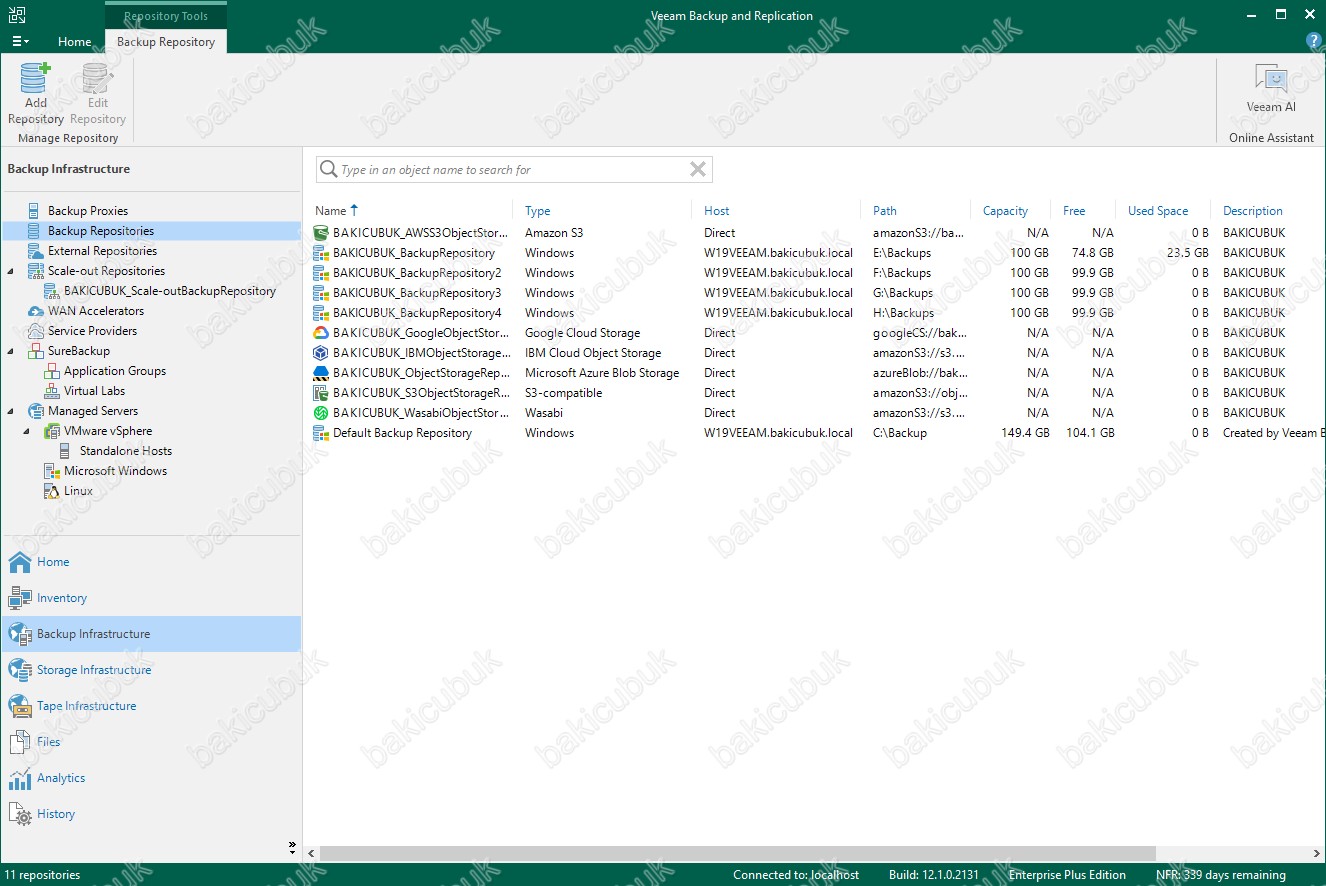The image size is (1326, 886).
Task: Open the History navigation view
Action: pos(151,814)
